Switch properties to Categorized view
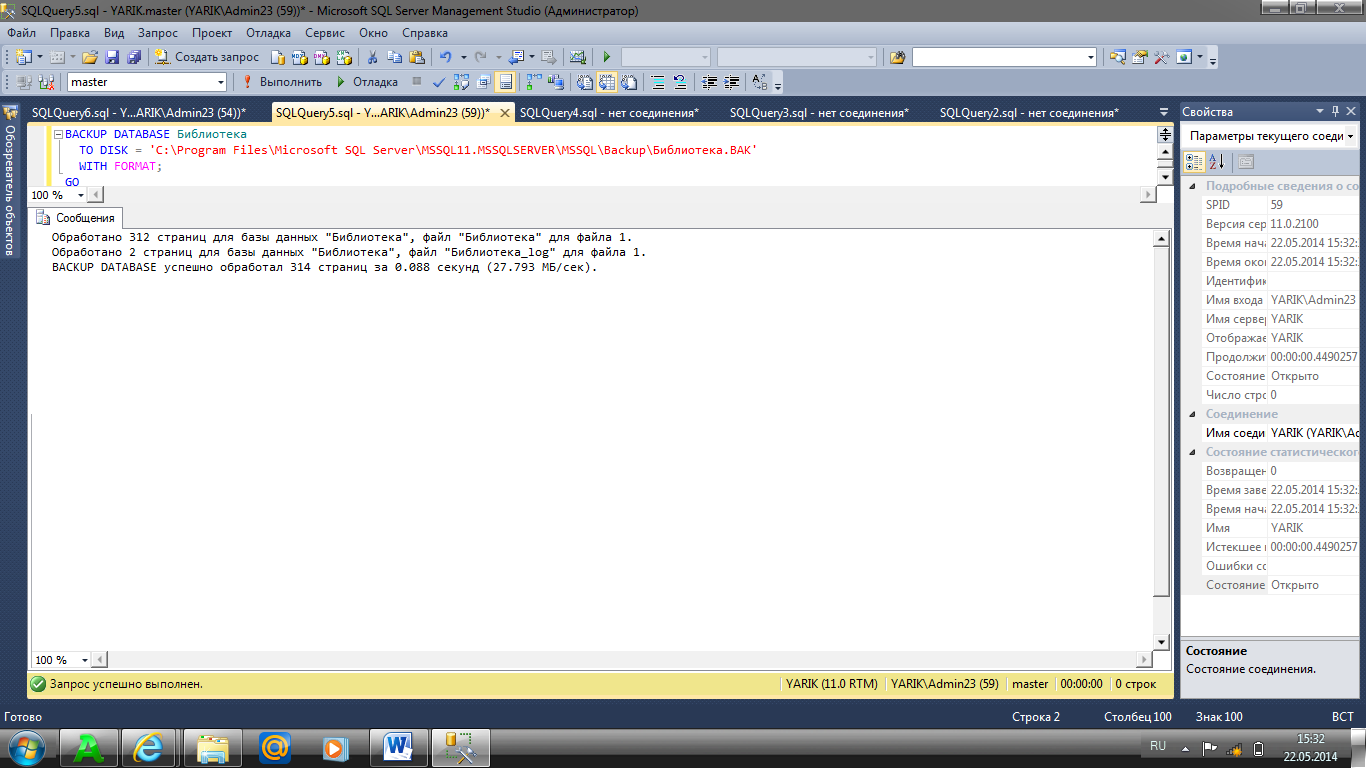This screenshot has width=1366, height=768. point(1195,162)
